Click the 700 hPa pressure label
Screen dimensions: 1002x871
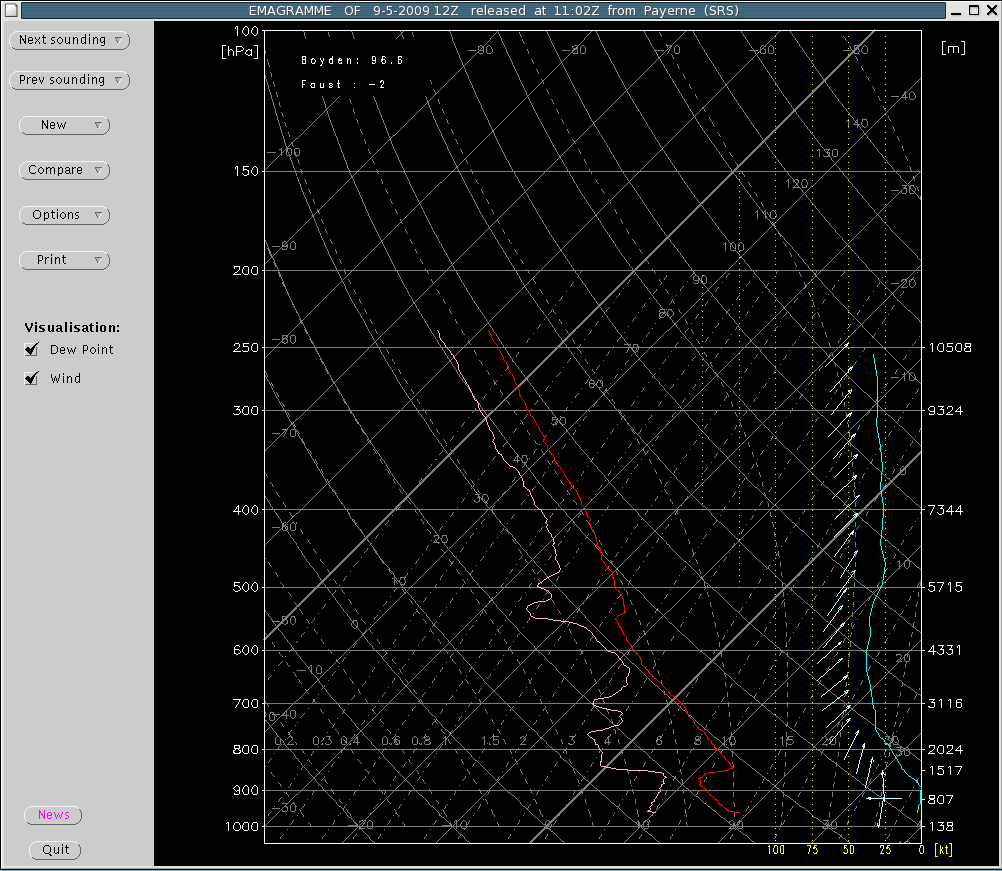pyautogui.click(x=245, y=704)
